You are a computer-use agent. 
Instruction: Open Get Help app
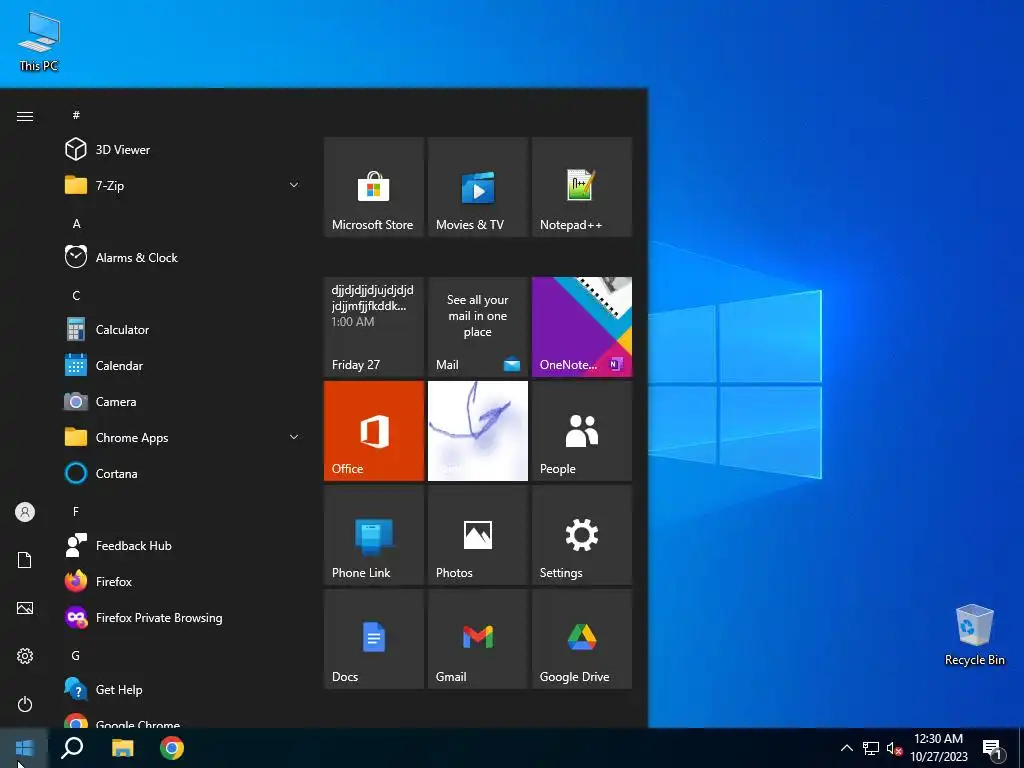click(182, 690)
